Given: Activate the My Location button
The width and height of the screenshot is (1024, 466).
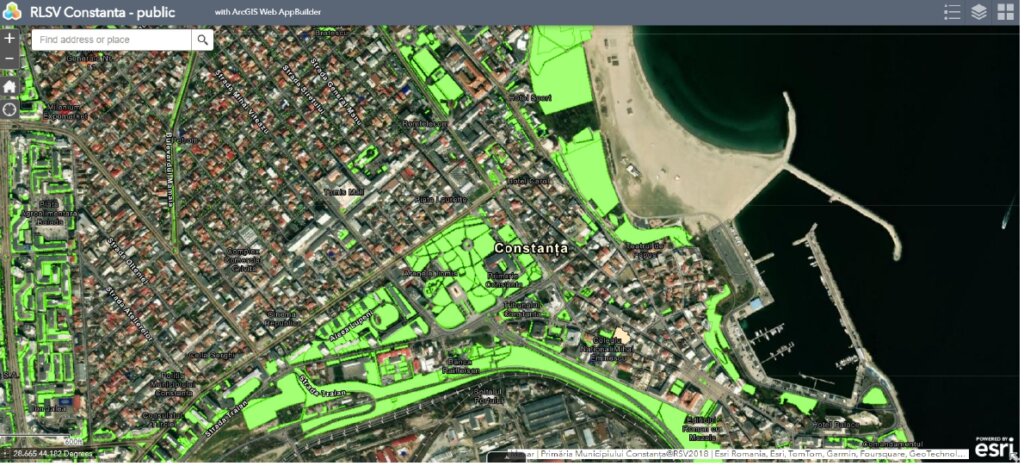Looking at the screenshot, I should pyautogui.click(x=10, y=109).
